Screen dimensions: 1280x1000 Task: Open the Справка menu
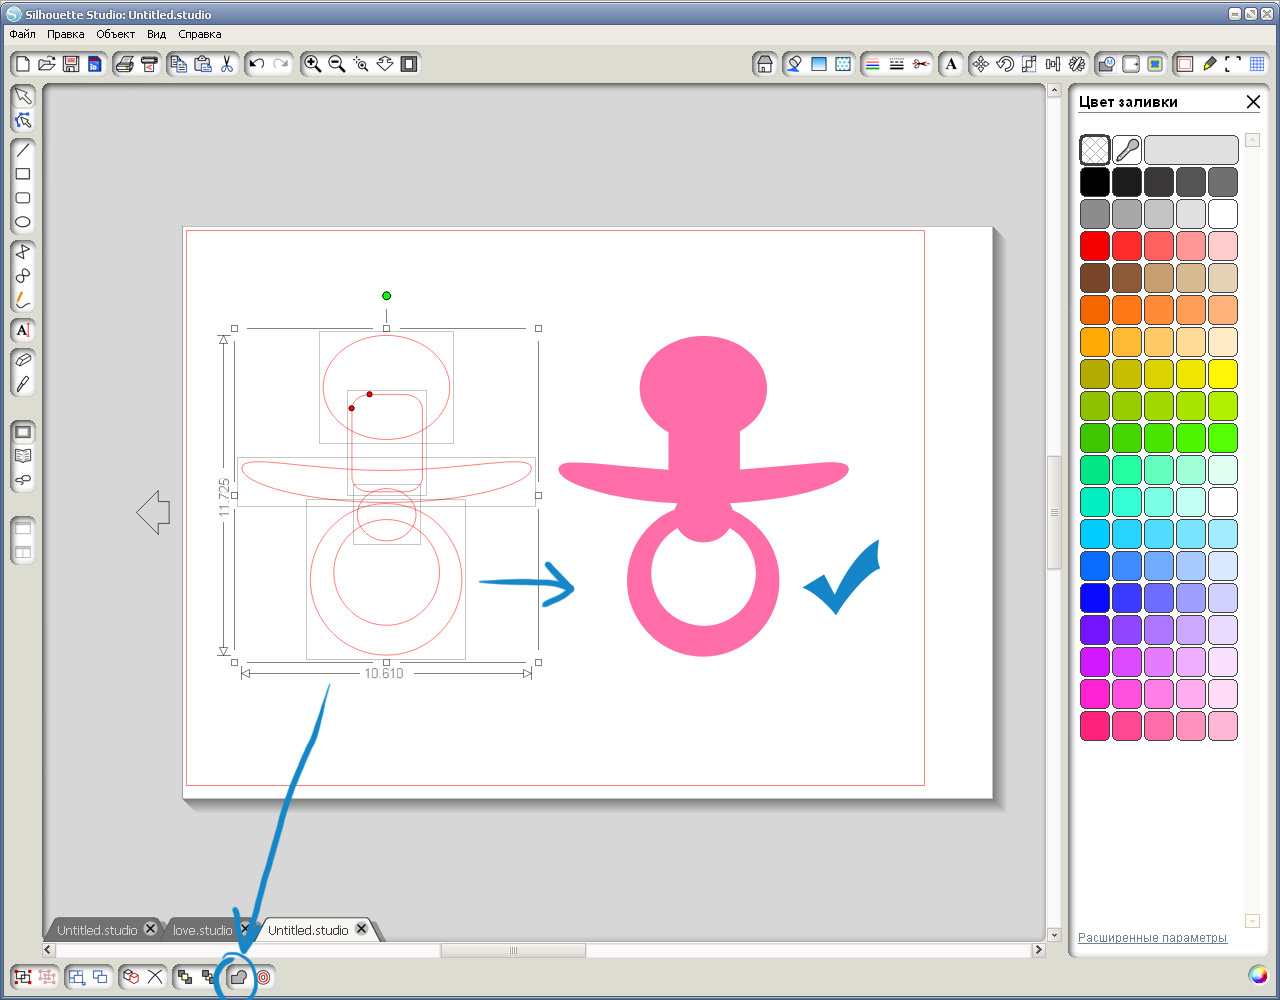tap(200, 34)
